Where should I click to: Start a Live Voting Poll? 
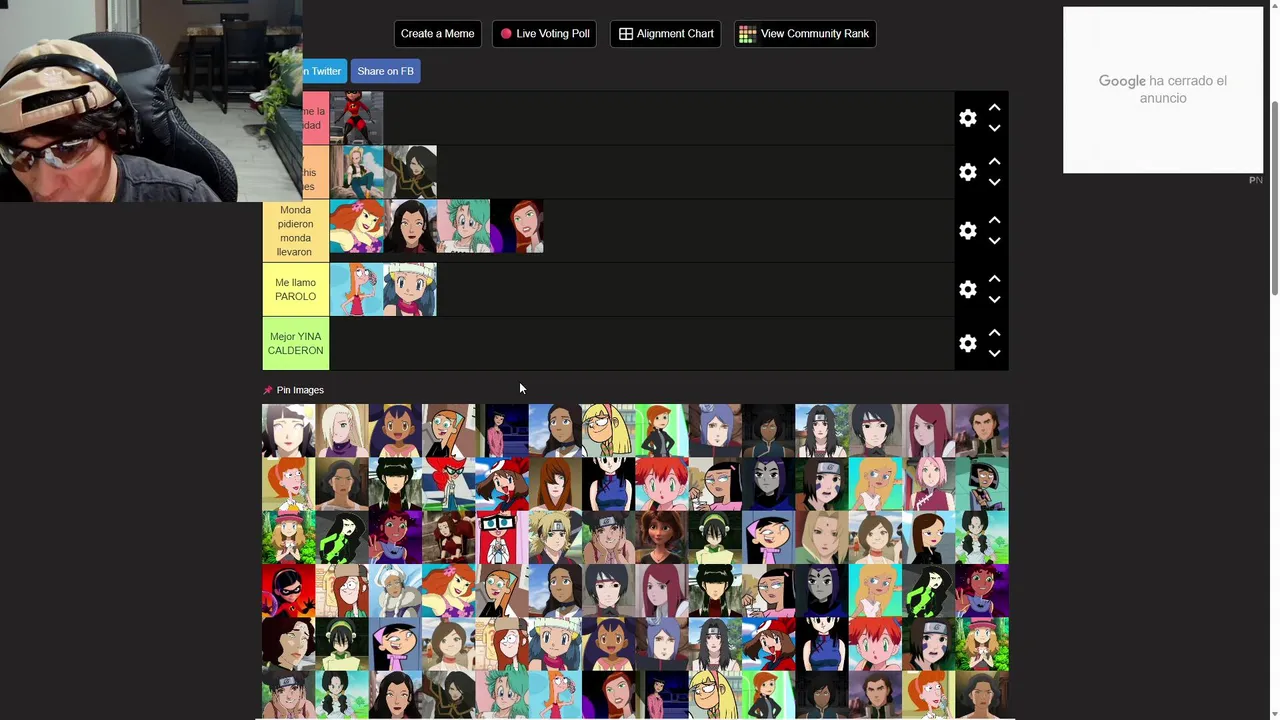(x=545, y=34)
